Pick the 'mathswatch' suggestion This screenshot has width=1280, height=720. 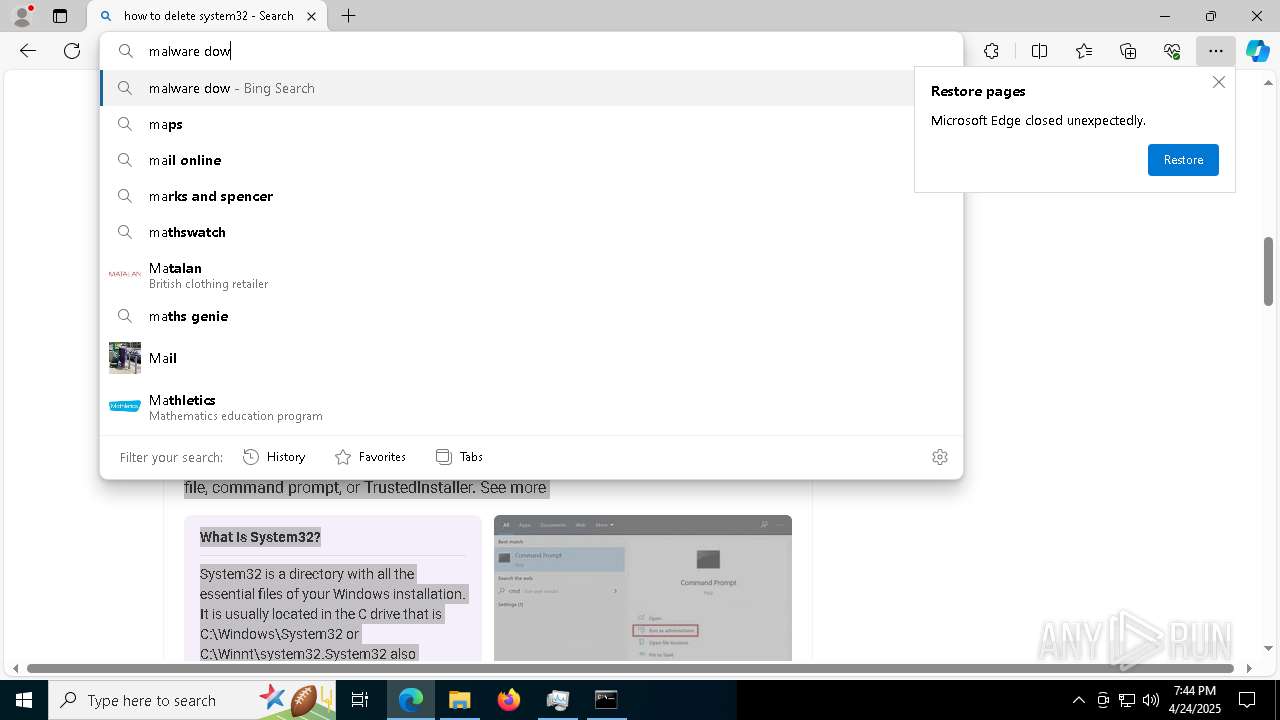531,232
